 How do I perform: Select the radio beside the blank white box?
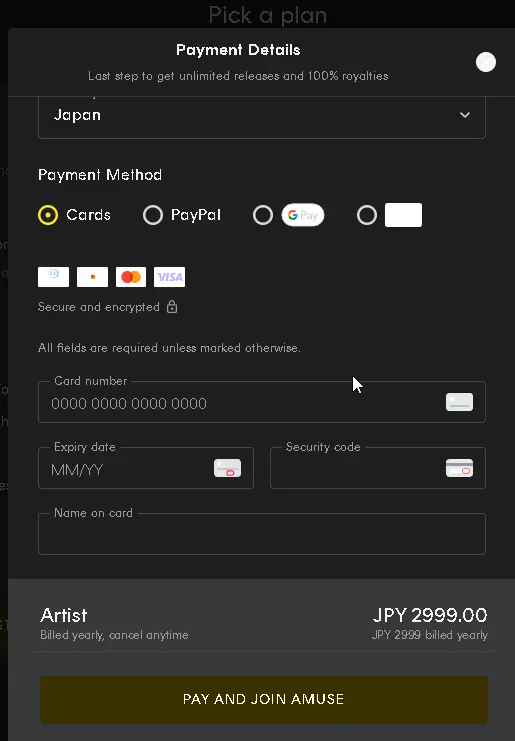pyautogui.click(x=367, y=215)
